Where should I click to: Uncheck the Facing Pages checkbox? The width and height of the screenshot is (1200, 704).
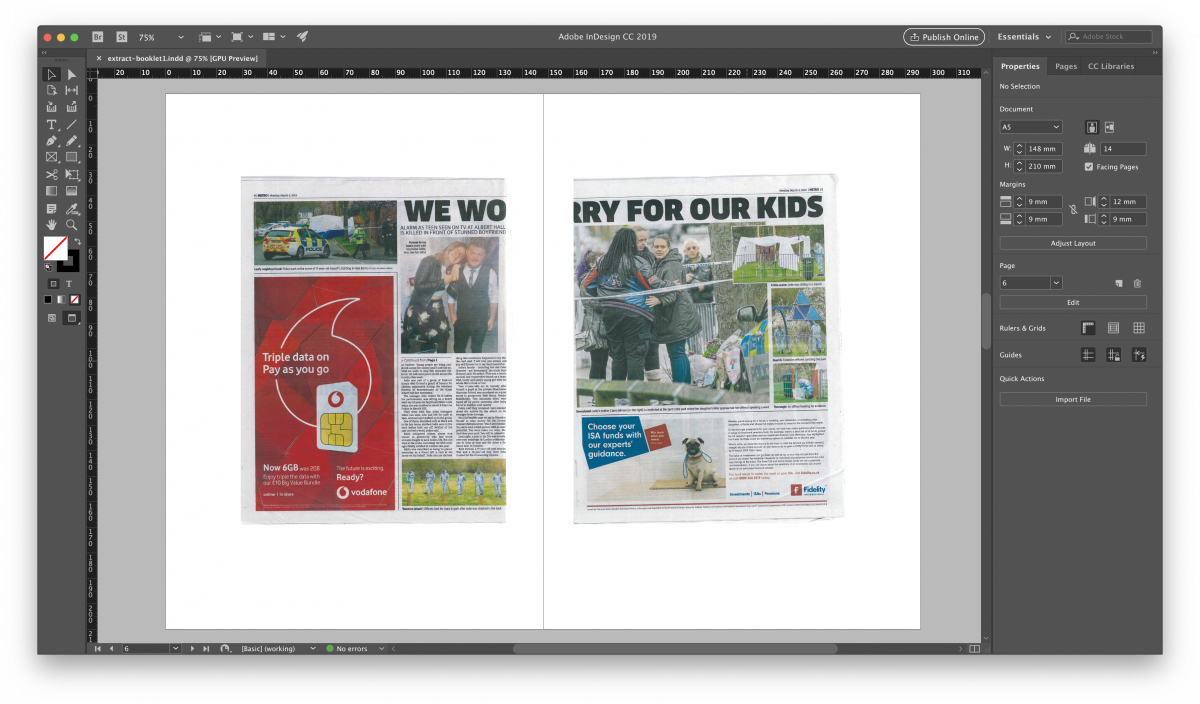tap(1090, 167)
